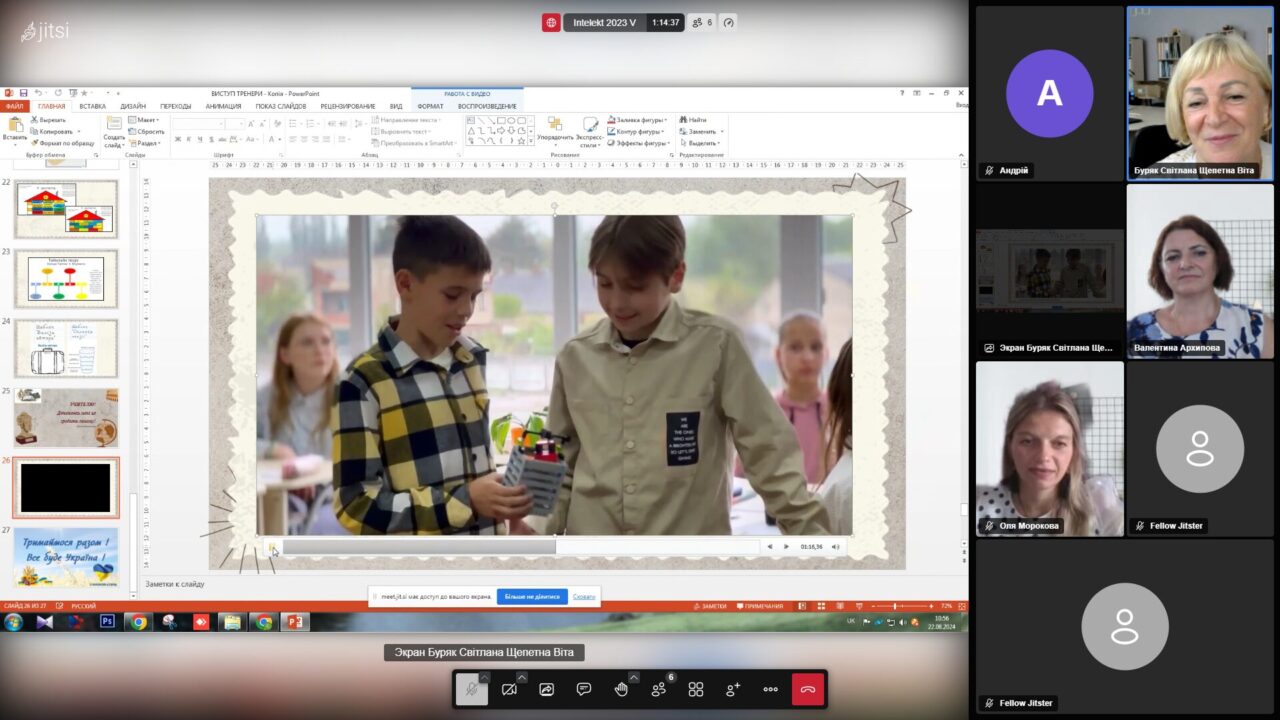Toggle screen sharing in Jitsi toolbar
Image resolution: width=1280 pixels, height=720 pixels.
coord(546,689)
